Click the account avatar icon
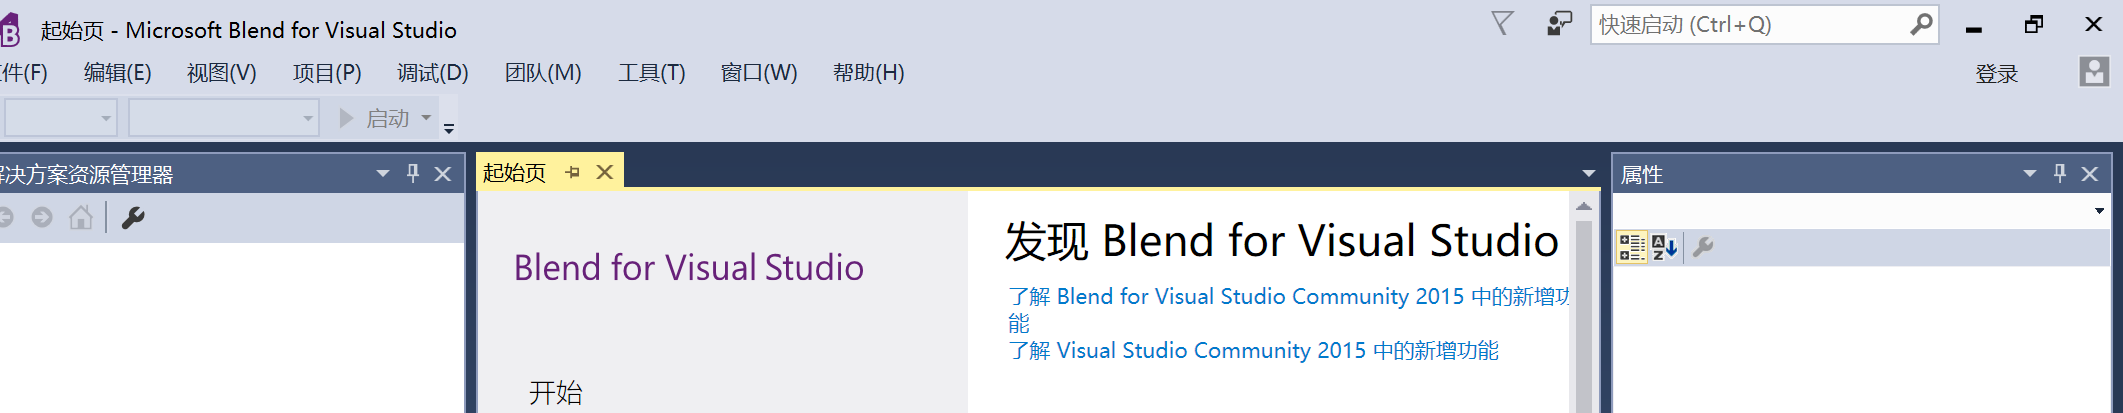 2093,72
